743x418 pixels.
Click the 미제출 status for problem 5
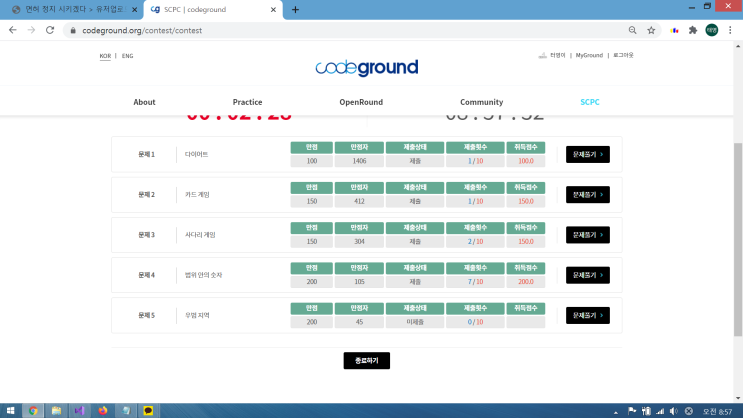(415, 322)
